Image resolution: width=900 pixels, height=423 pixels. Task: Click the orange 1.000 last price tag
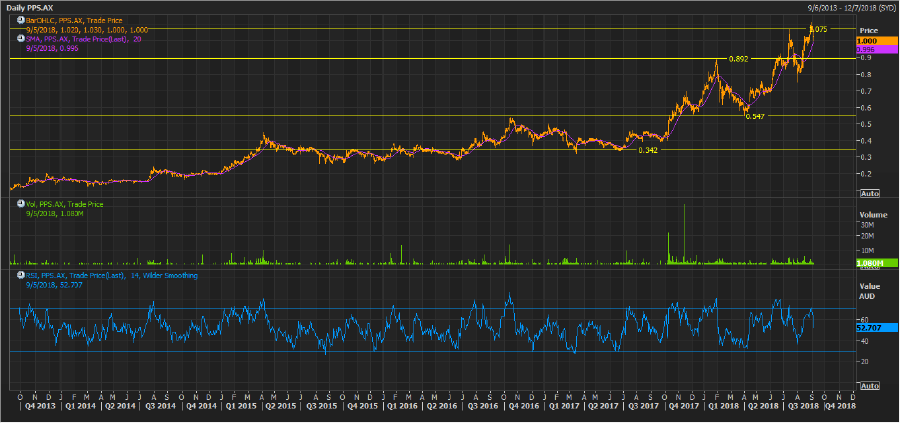click(x=876, y=41)
